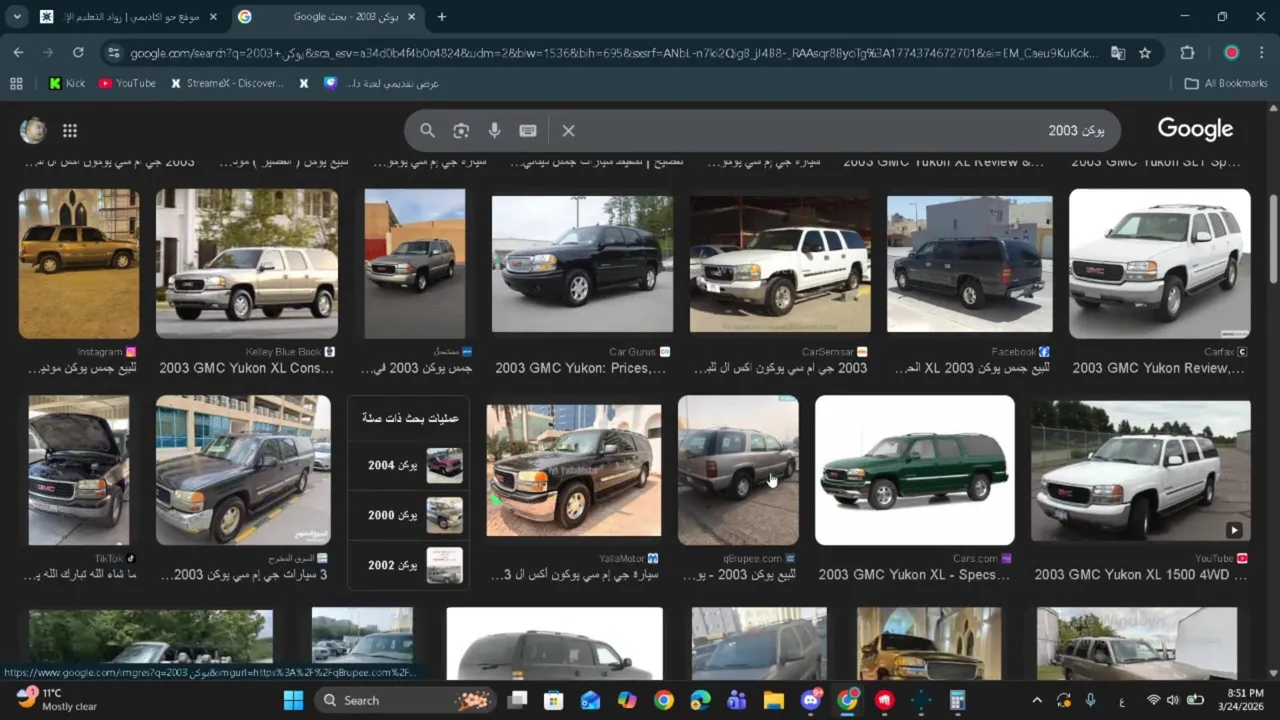Open a new browser tab

coord(442,17)
